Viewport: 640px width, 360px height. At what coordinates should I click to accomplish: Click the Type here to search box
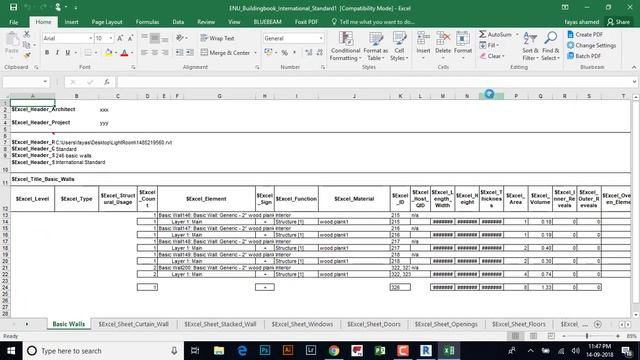pos(102,351)
